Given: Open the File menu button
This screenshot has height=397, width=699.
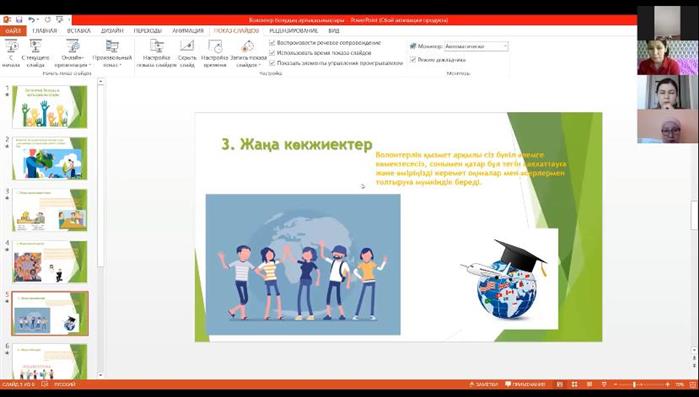Looking at the screenshot, I should coord(13,31).
